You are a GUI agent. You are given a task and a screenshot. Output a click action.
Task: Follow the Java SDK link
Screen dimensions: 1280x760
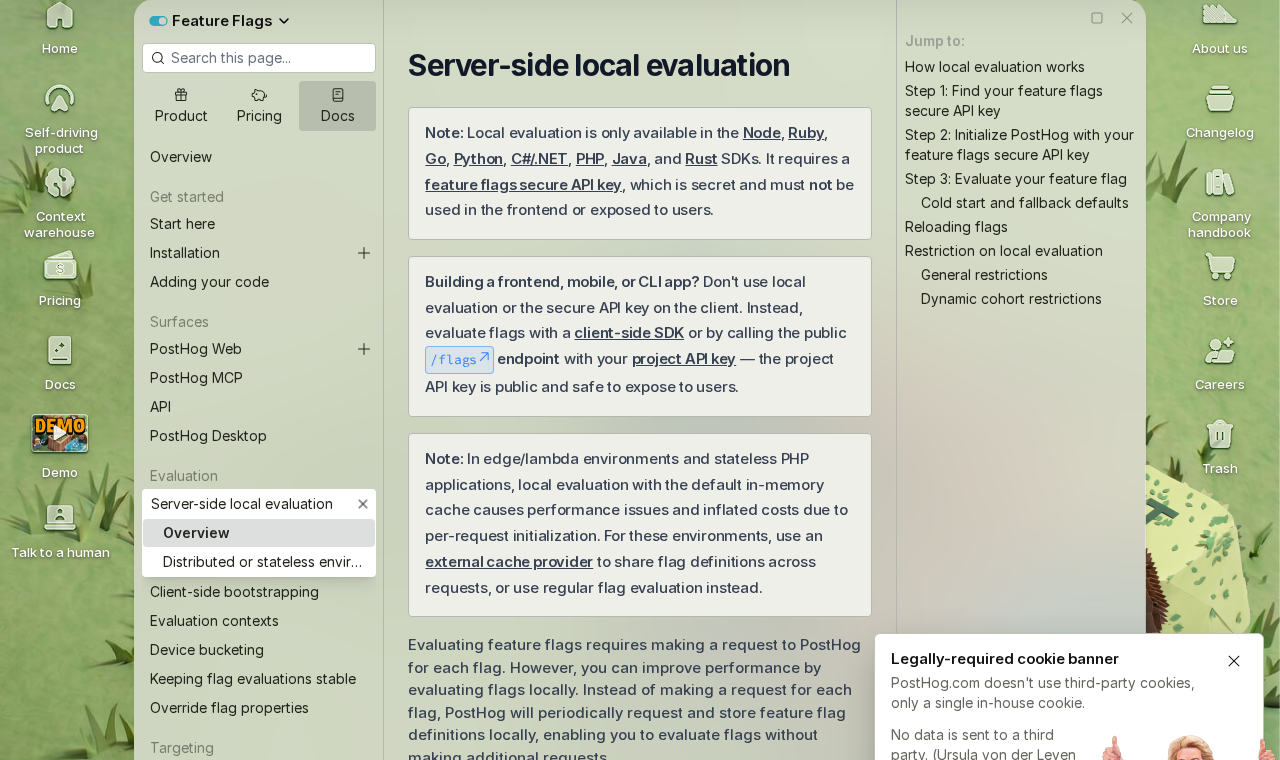629,159
